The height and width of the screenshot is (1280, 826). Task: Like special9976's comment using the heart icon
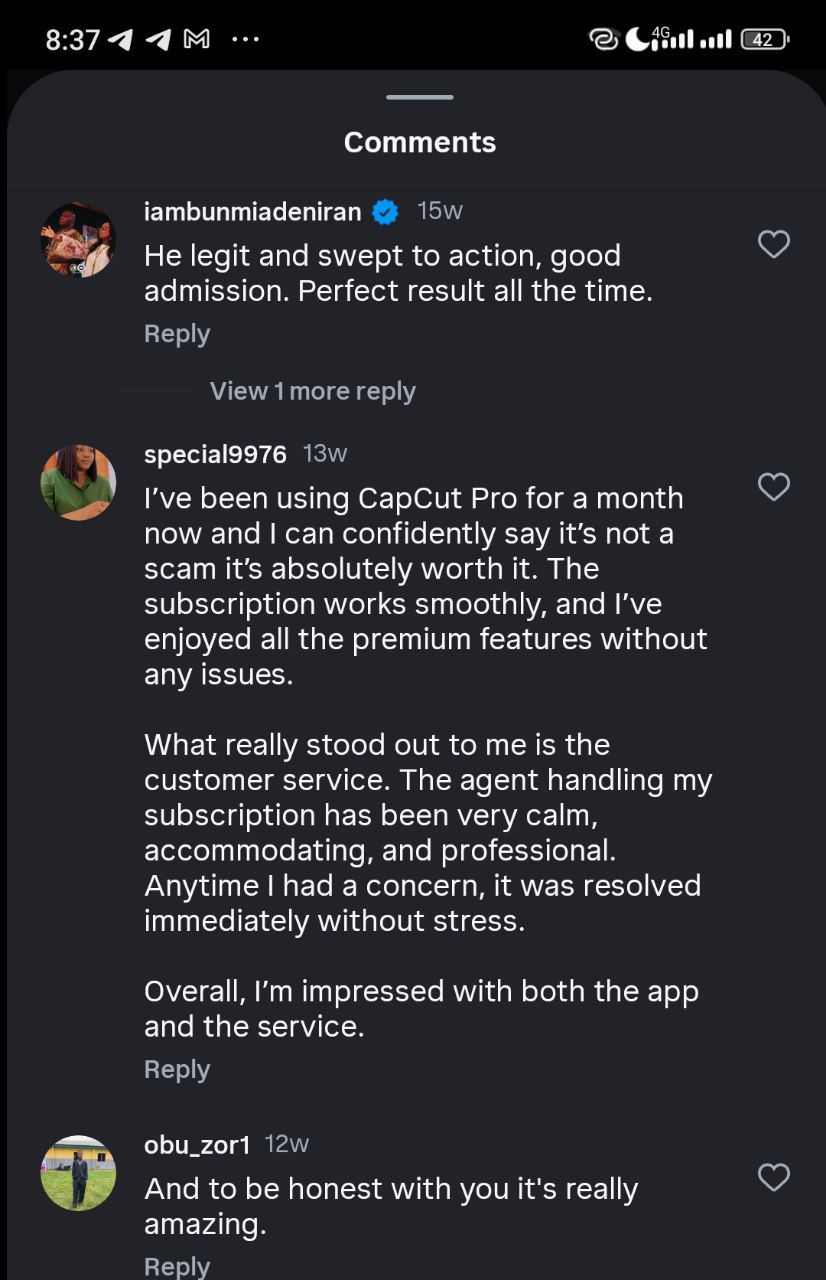tap(773, 487)
